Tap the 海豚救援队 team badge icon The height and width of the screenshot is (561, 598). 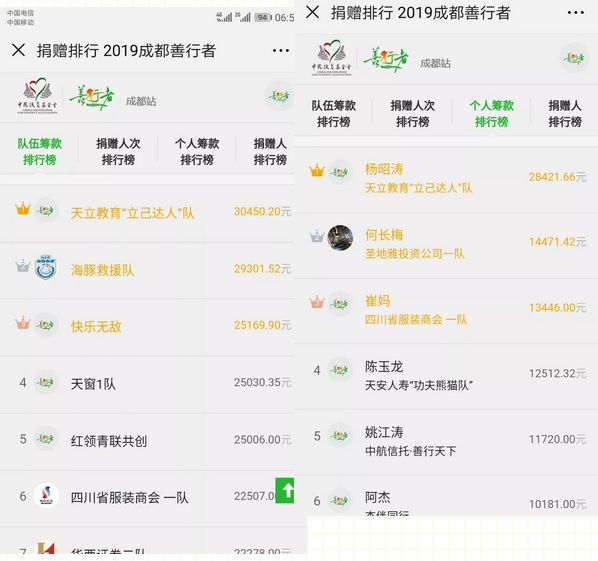pos(46,268)
